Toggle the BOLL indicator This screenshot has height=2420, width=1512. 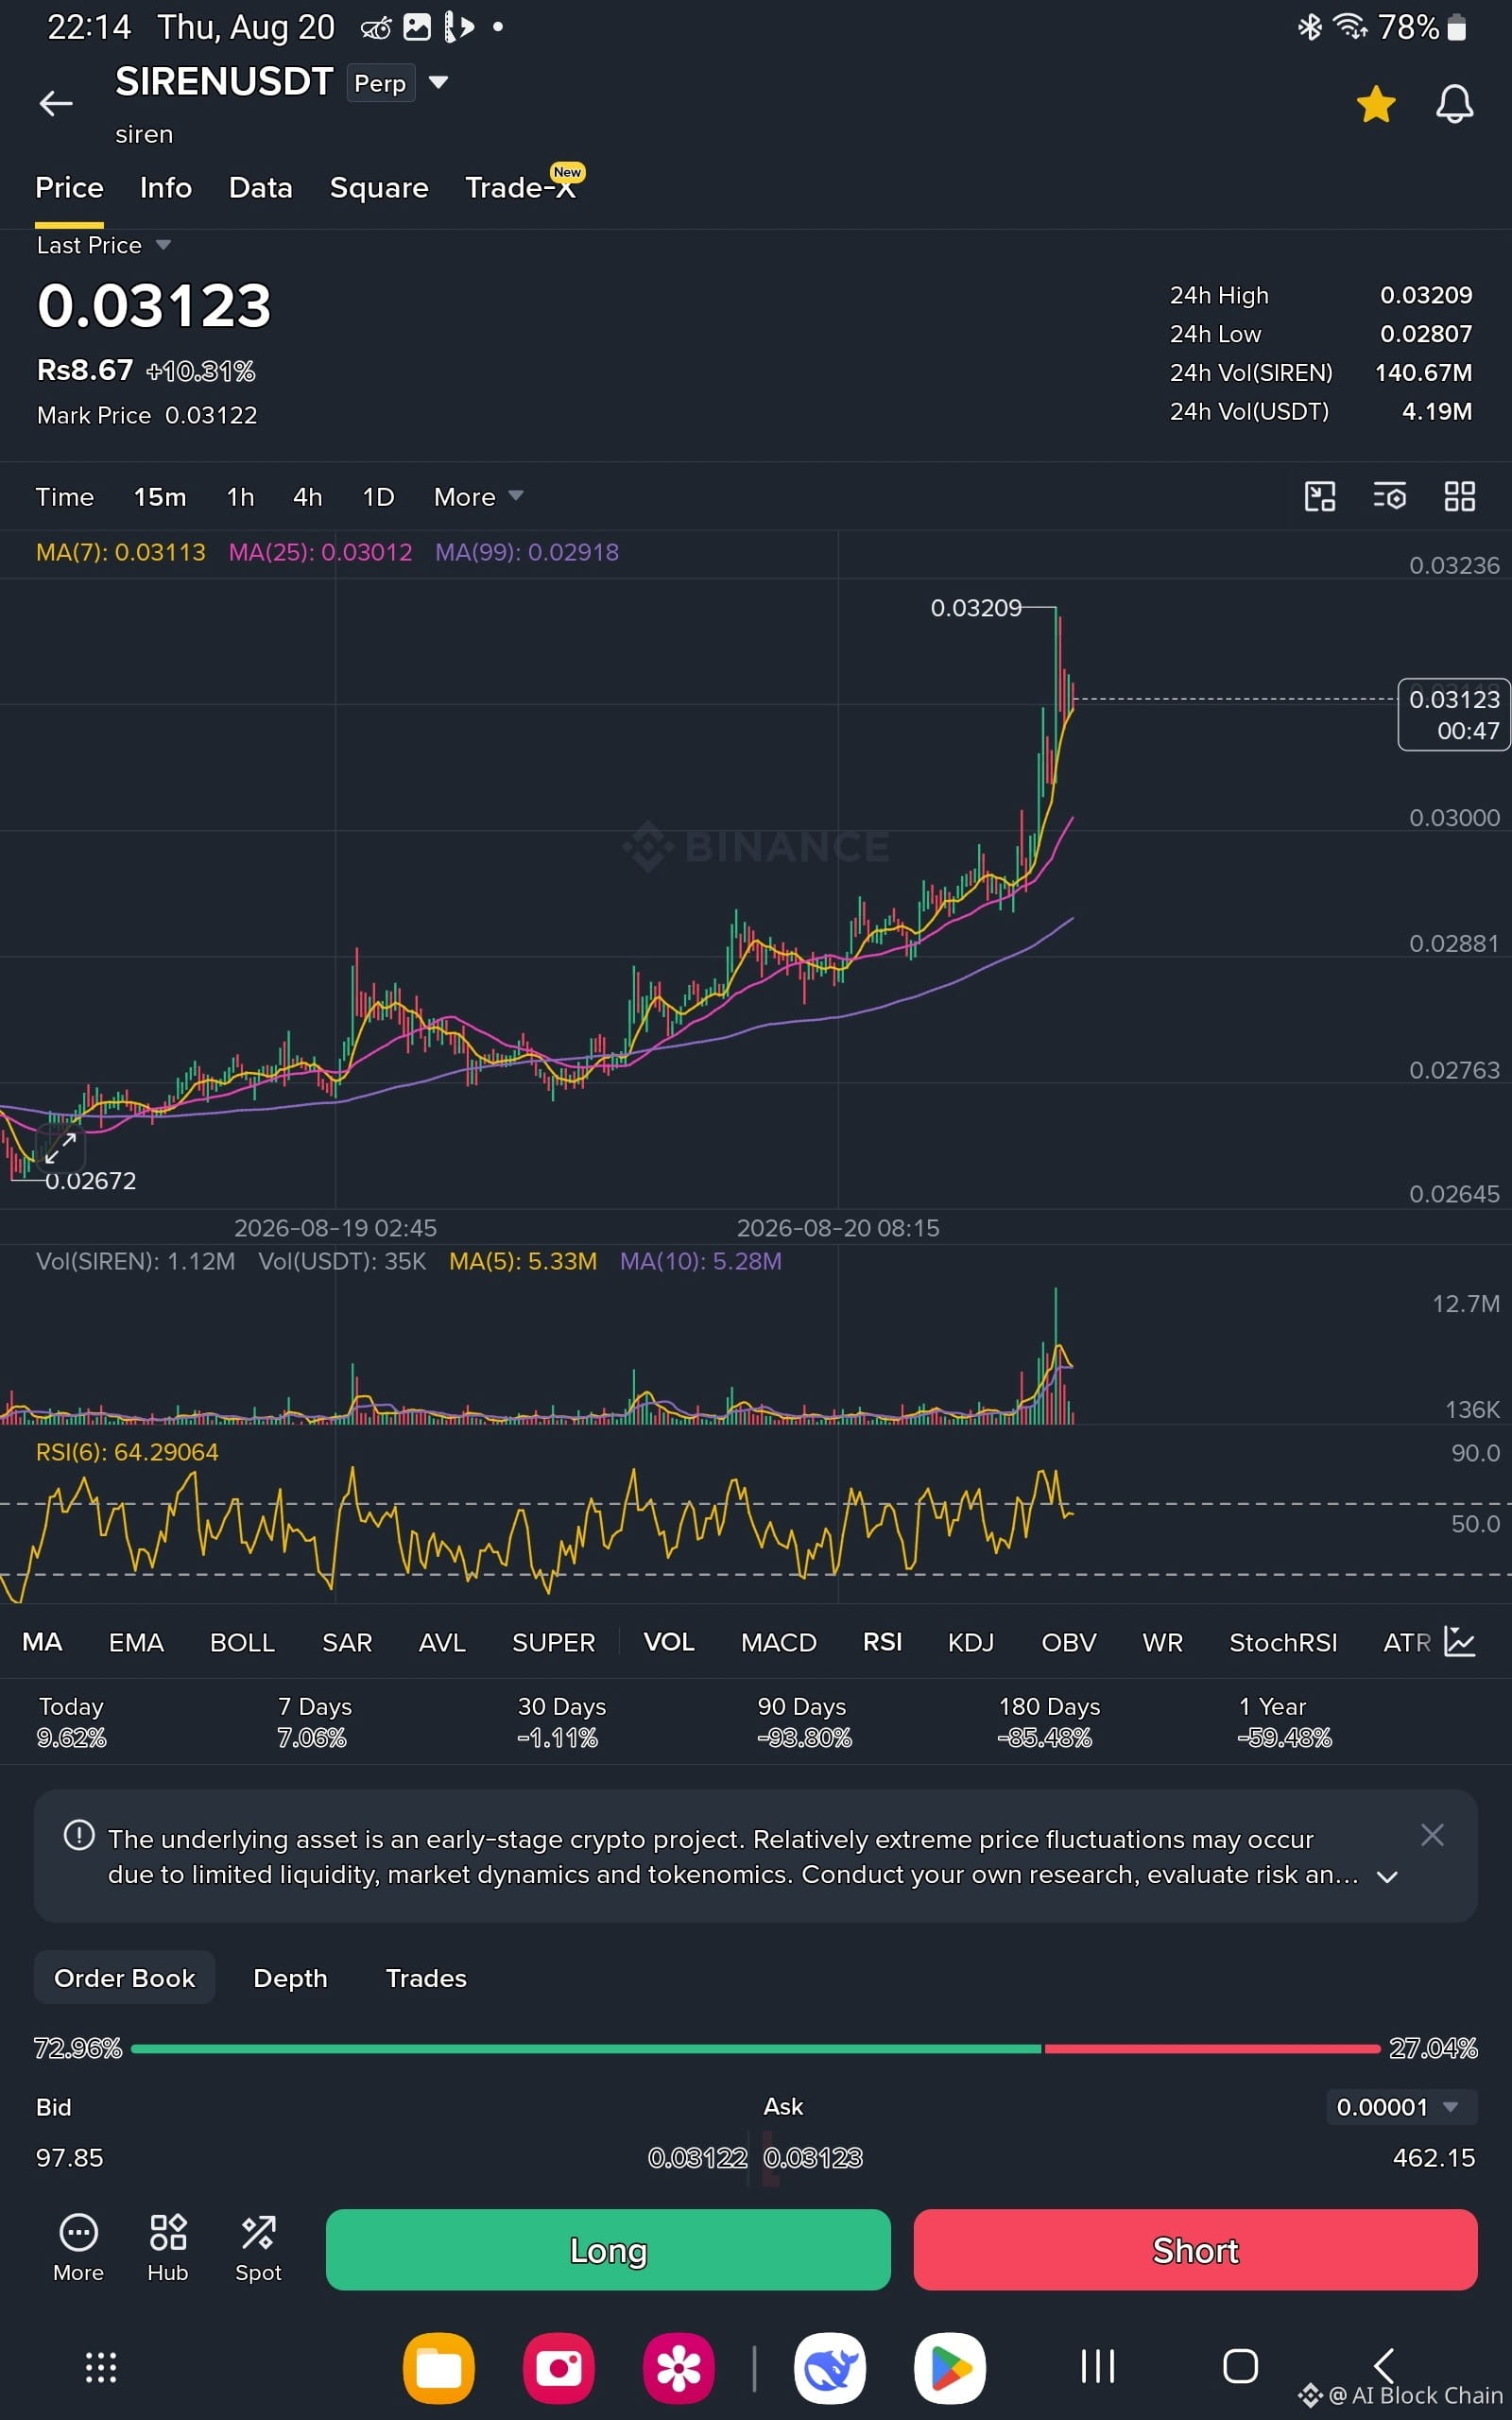[x=242, y=1642]
